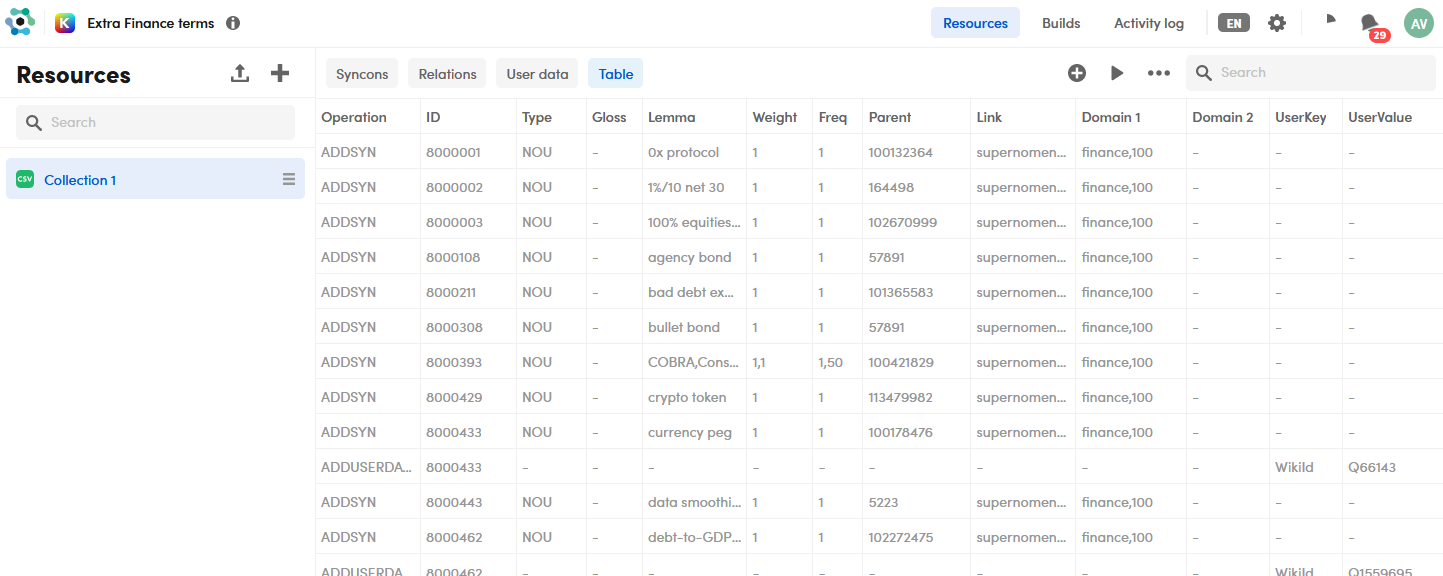Image resolution: width=1443 pixels, height=576 pixels.
Task: Open the AV user avatar menu
Action: pyautogui.click(x=1418, y=23)
